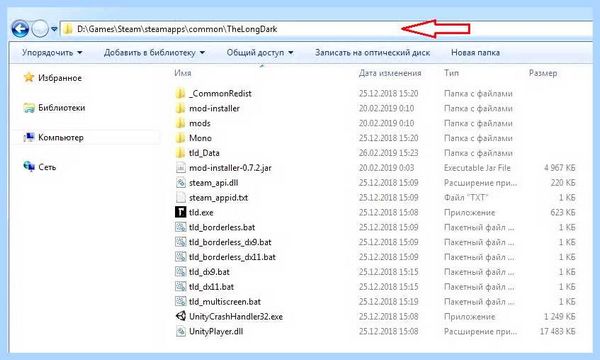Image resolution: width=600 pixels, height=360 pixels.
Task: Click Записать на оптический диск
Action: [x=372, y=52]
